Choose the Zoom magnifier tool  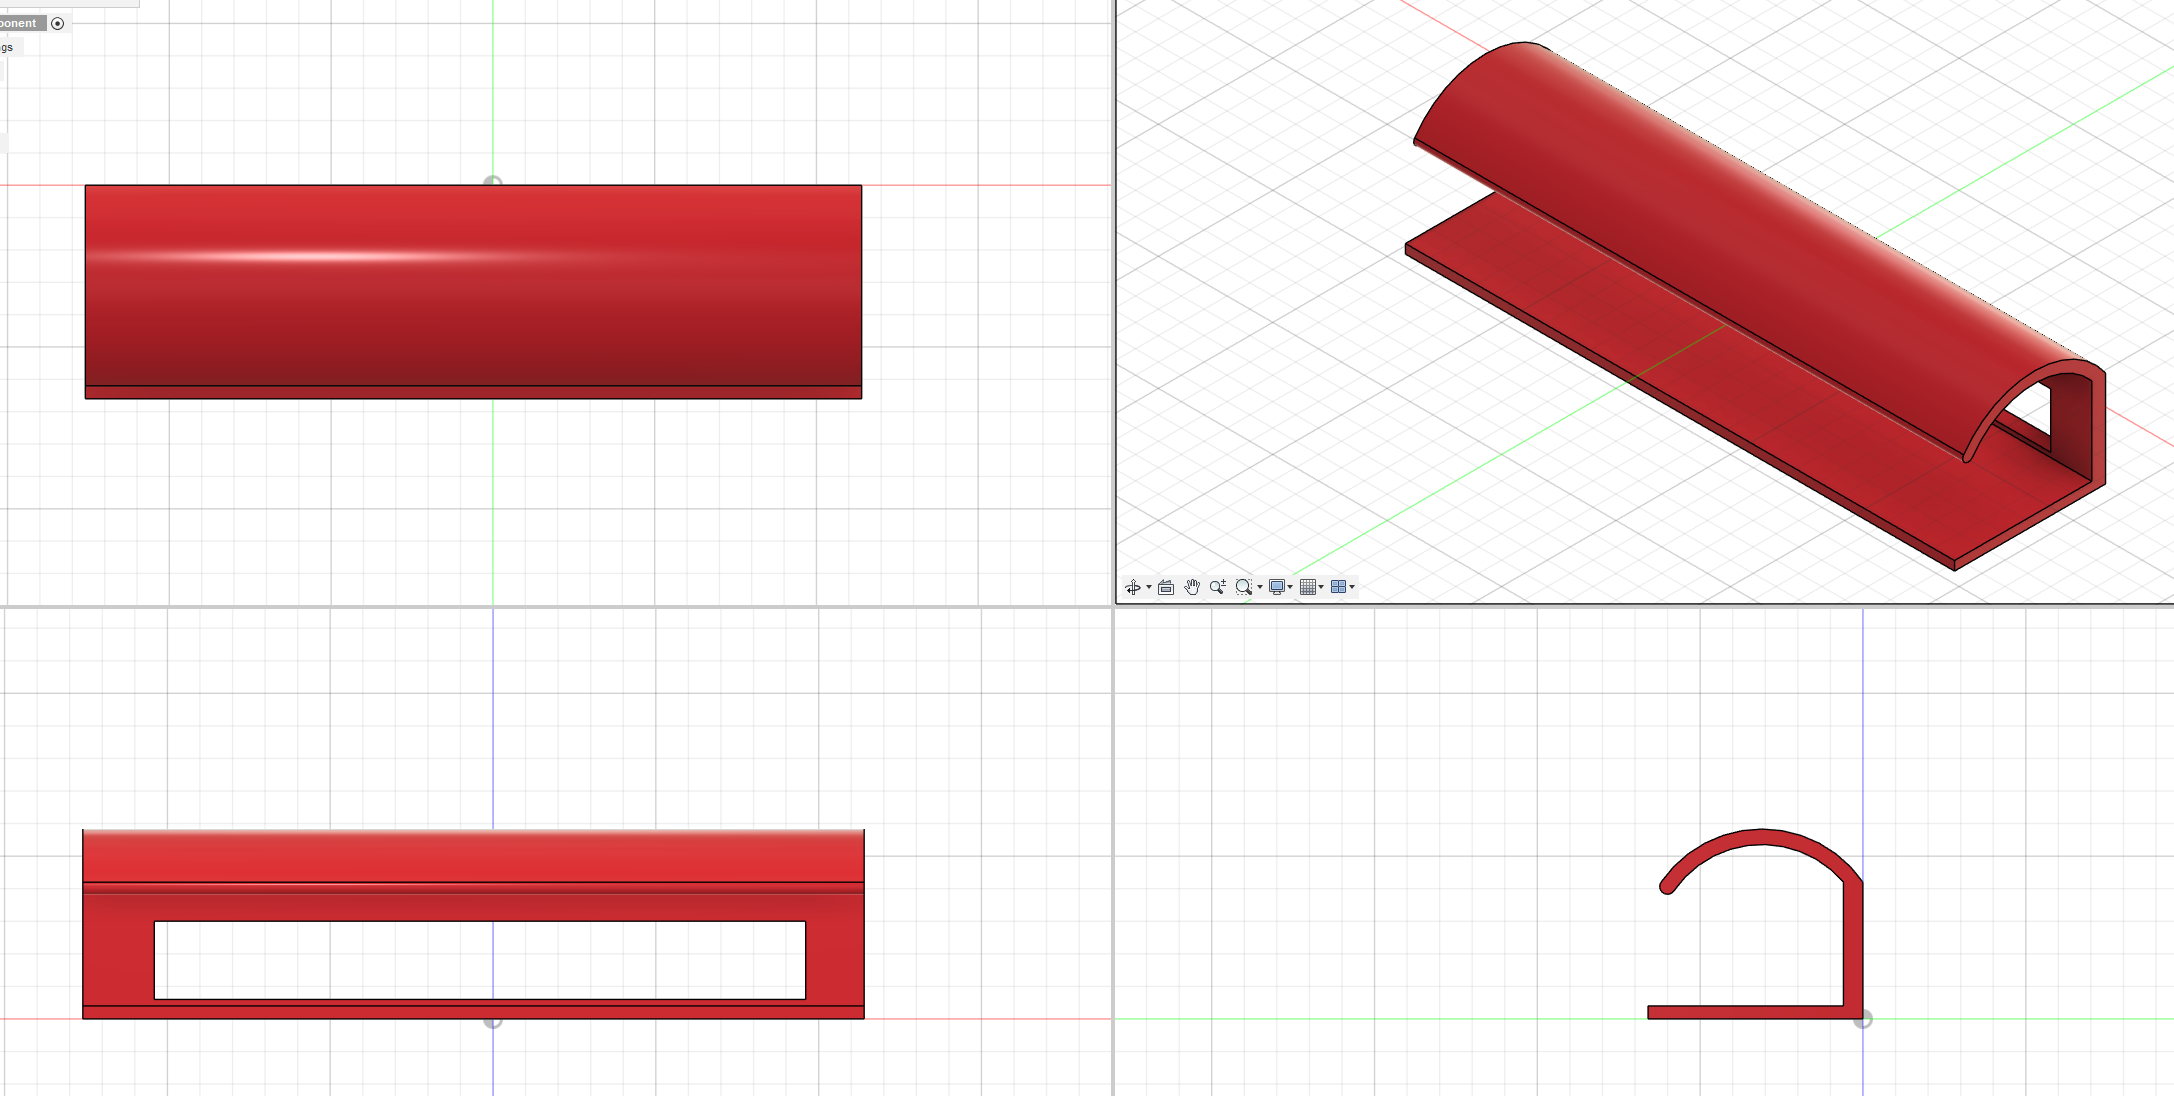point(1218,587)
